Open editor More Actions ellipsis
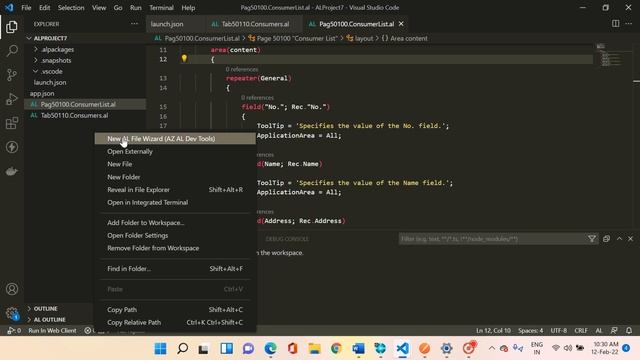Screen dimensions: 640x360 (629, 24)
